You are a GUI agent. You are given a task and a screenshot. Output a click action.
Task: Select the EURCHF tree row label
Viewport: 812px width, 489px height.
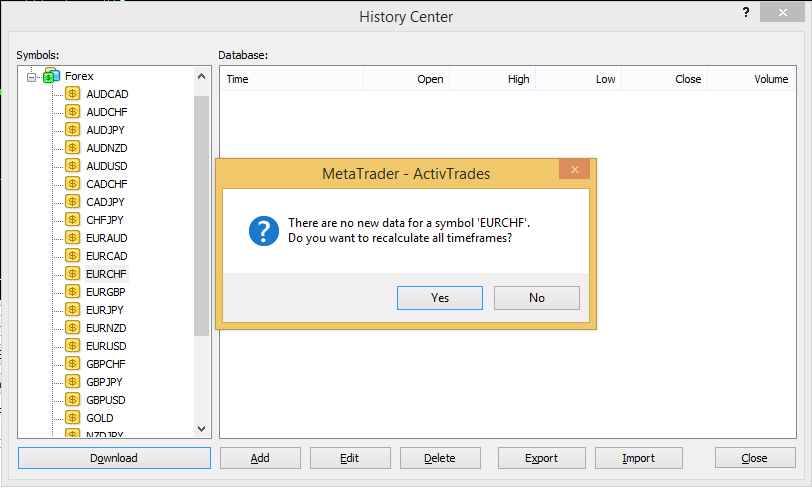pos(106,274)
